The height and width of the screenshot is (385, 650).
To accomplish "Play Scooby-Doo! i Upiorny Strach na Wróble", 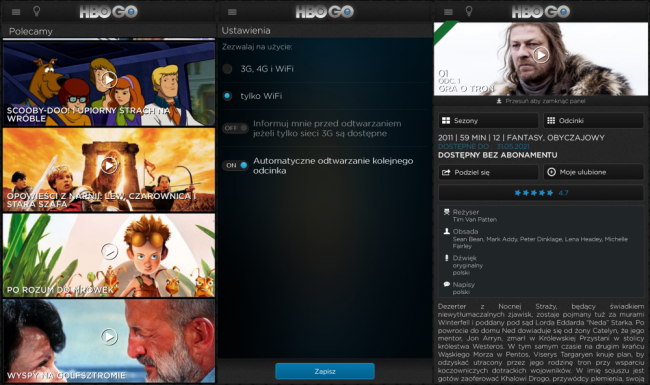I will click(109, 79).
